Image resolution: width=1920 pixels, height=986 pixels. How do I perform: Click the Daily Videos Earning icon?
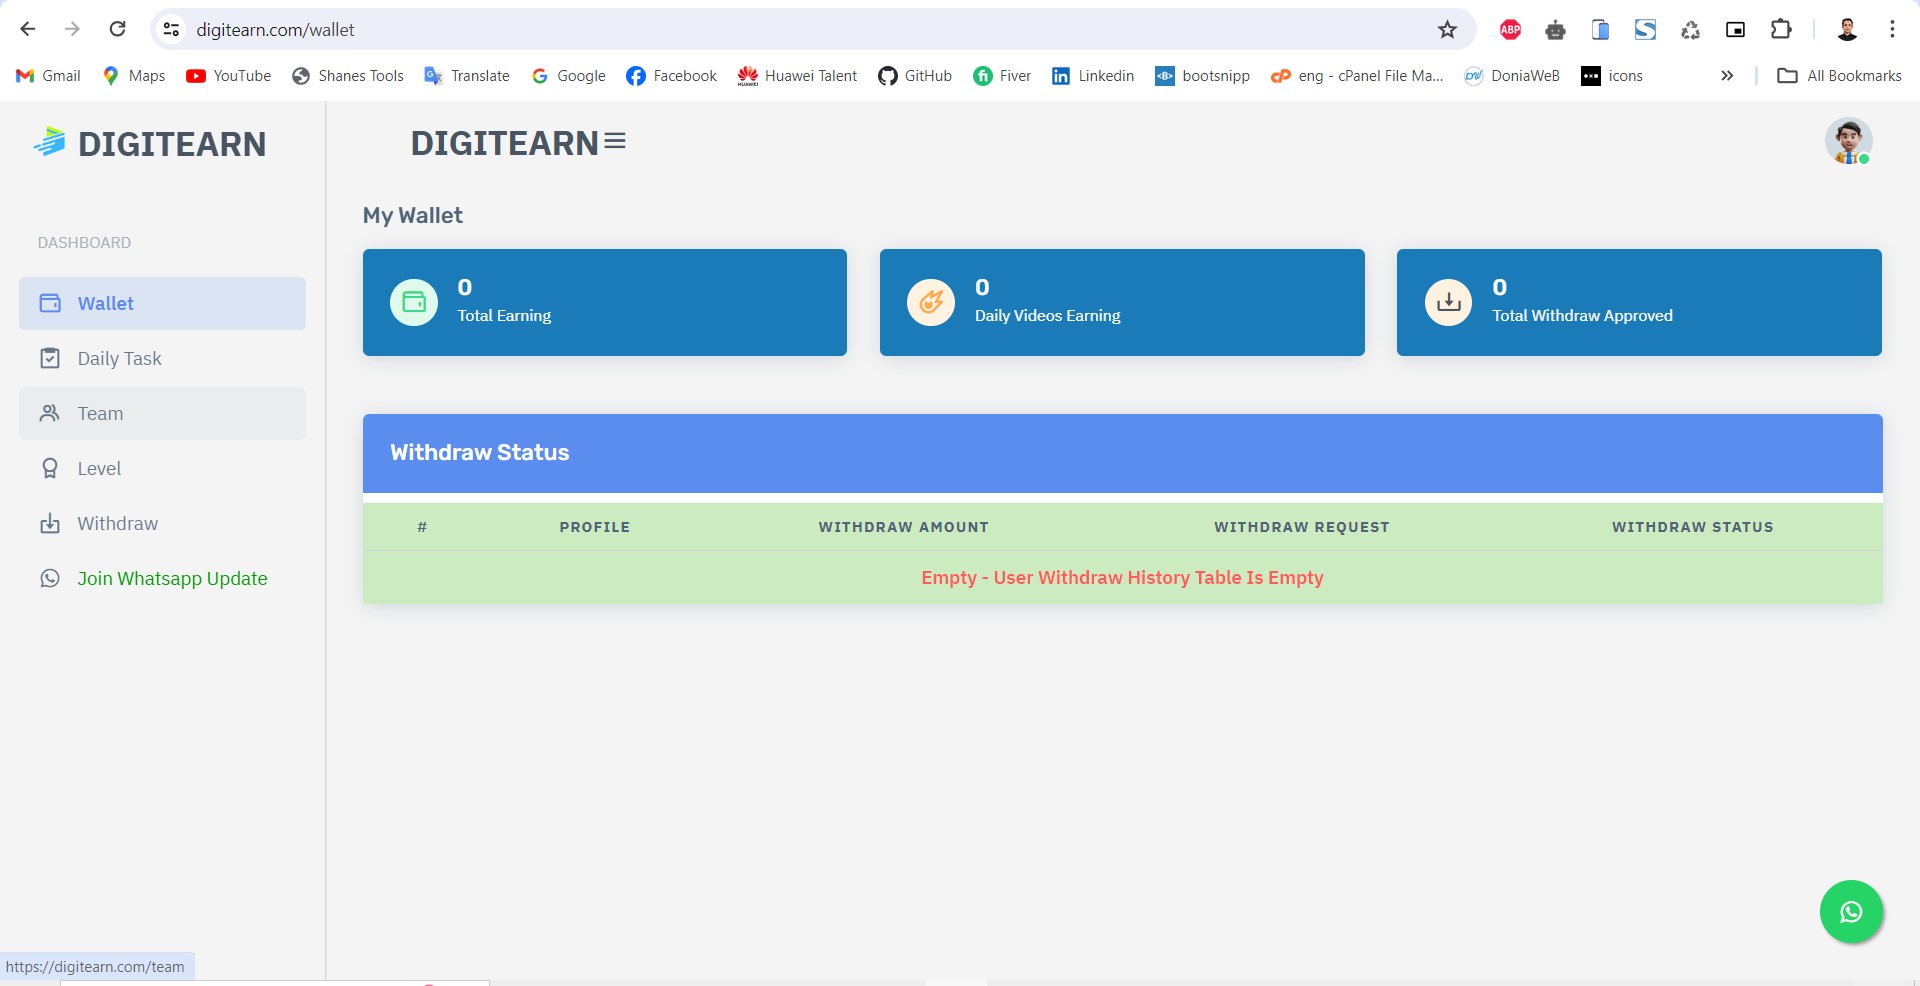coord(931,302)
